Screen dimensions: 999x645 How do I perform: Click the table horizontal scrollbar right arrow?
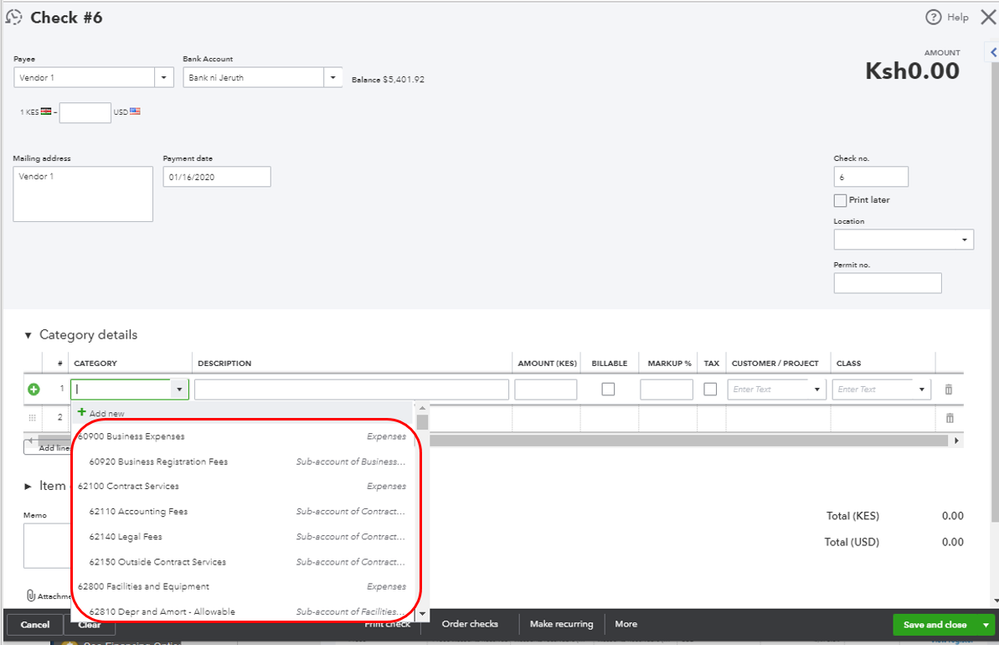tap(956, 440)
